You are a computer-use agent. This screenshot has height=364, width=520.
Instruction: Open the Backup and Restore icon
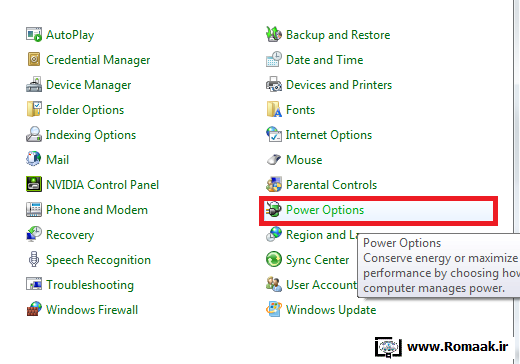[x=274, y=35]
